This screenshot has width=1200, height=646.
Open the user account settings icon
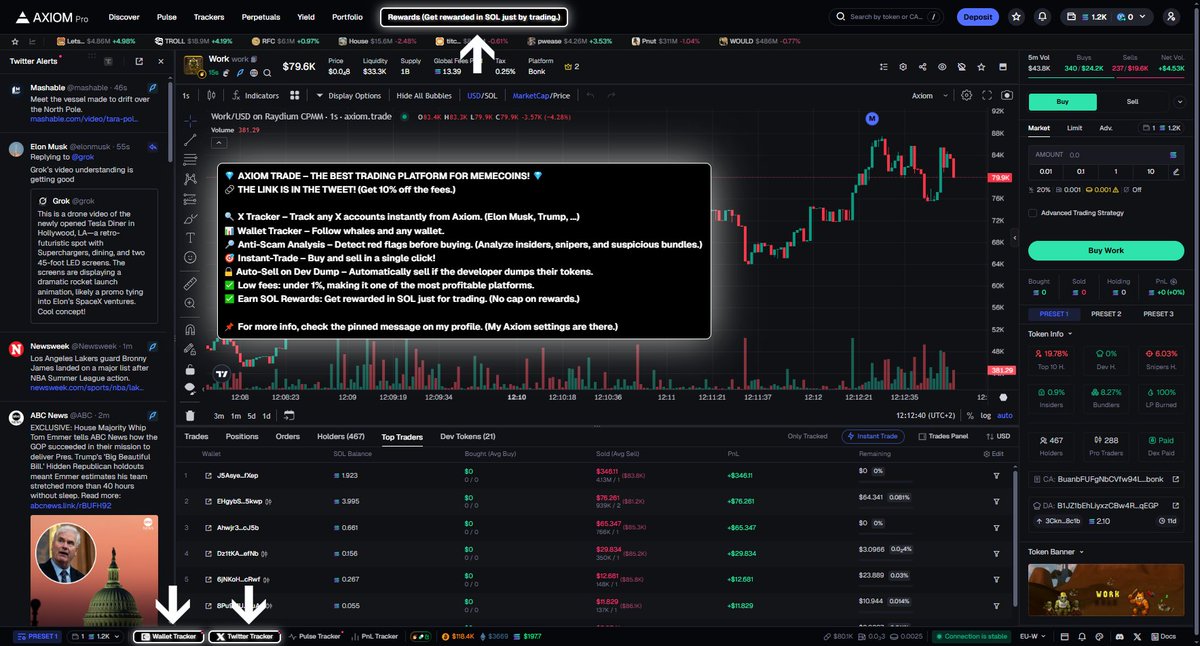1172,17
